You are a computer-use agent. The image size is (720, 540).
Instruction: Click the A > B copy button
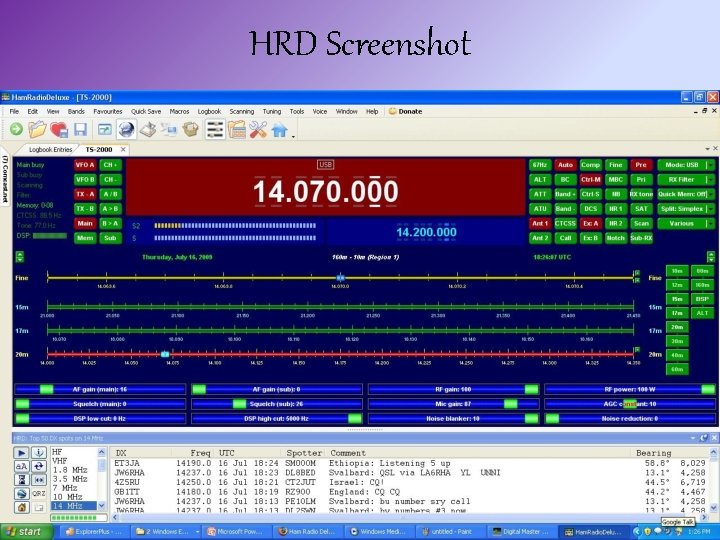pyautogui.click(x=110, y=209)
